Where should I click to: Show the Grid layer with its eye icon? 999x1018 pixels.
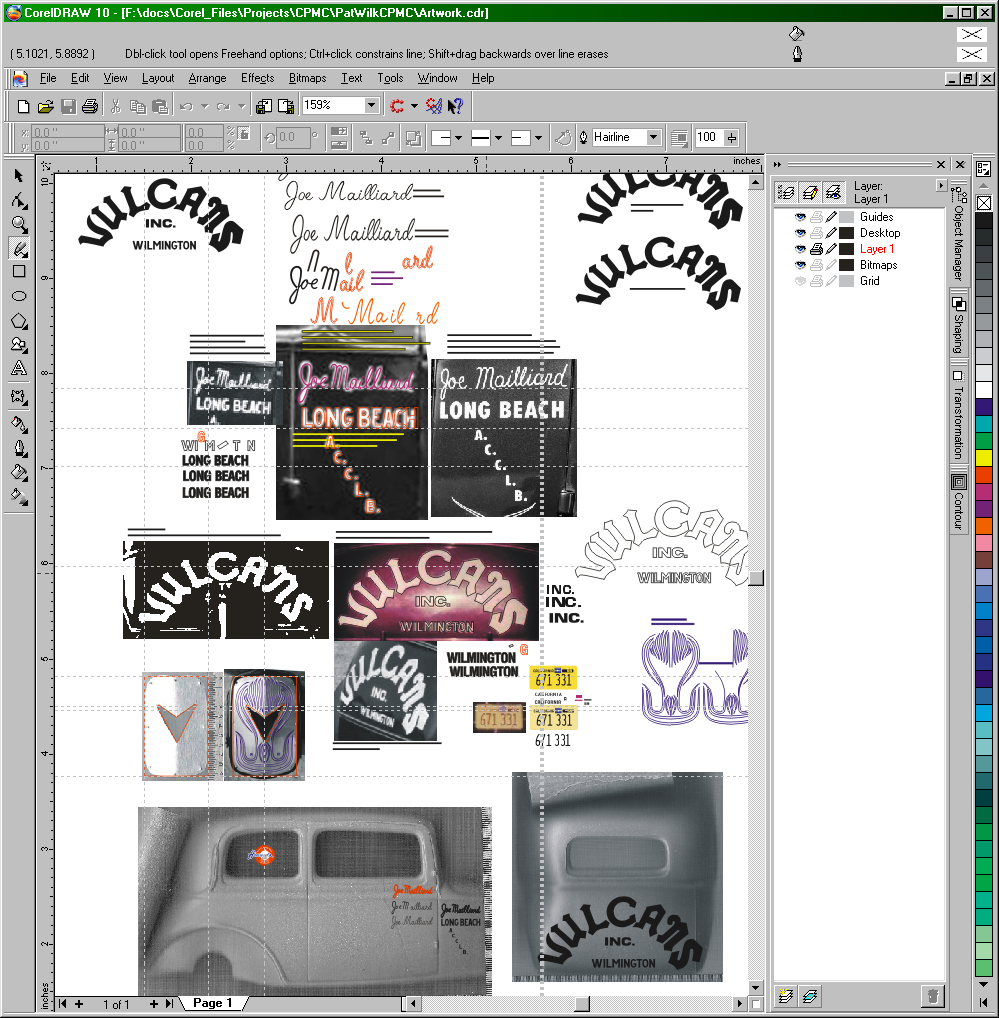coord(800,281)
